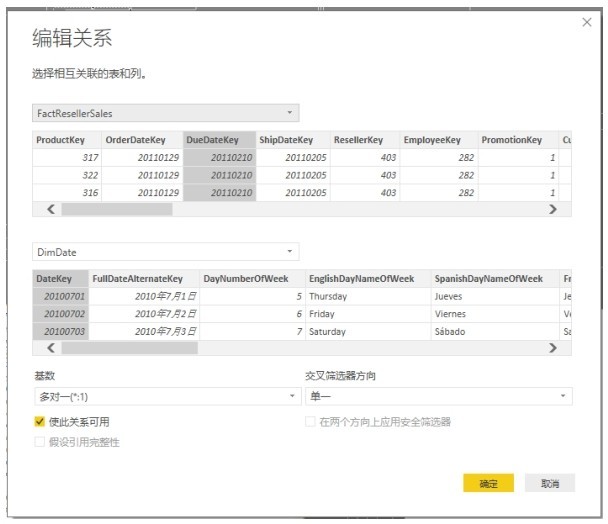Image resolution: width=608 pixels, height=524 pixels.
Task: Expand the cardinality 多对一 dropdown
Action: (165, 396)
